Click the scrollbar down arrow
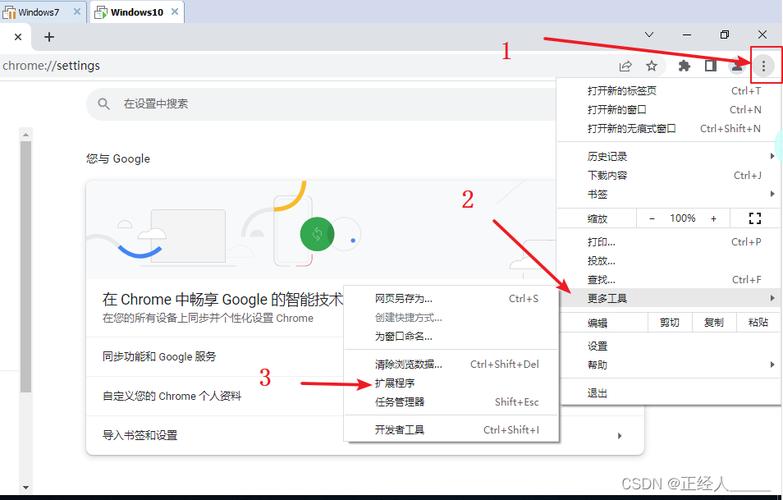Screen dimensions: 783x500 point(25,487)
